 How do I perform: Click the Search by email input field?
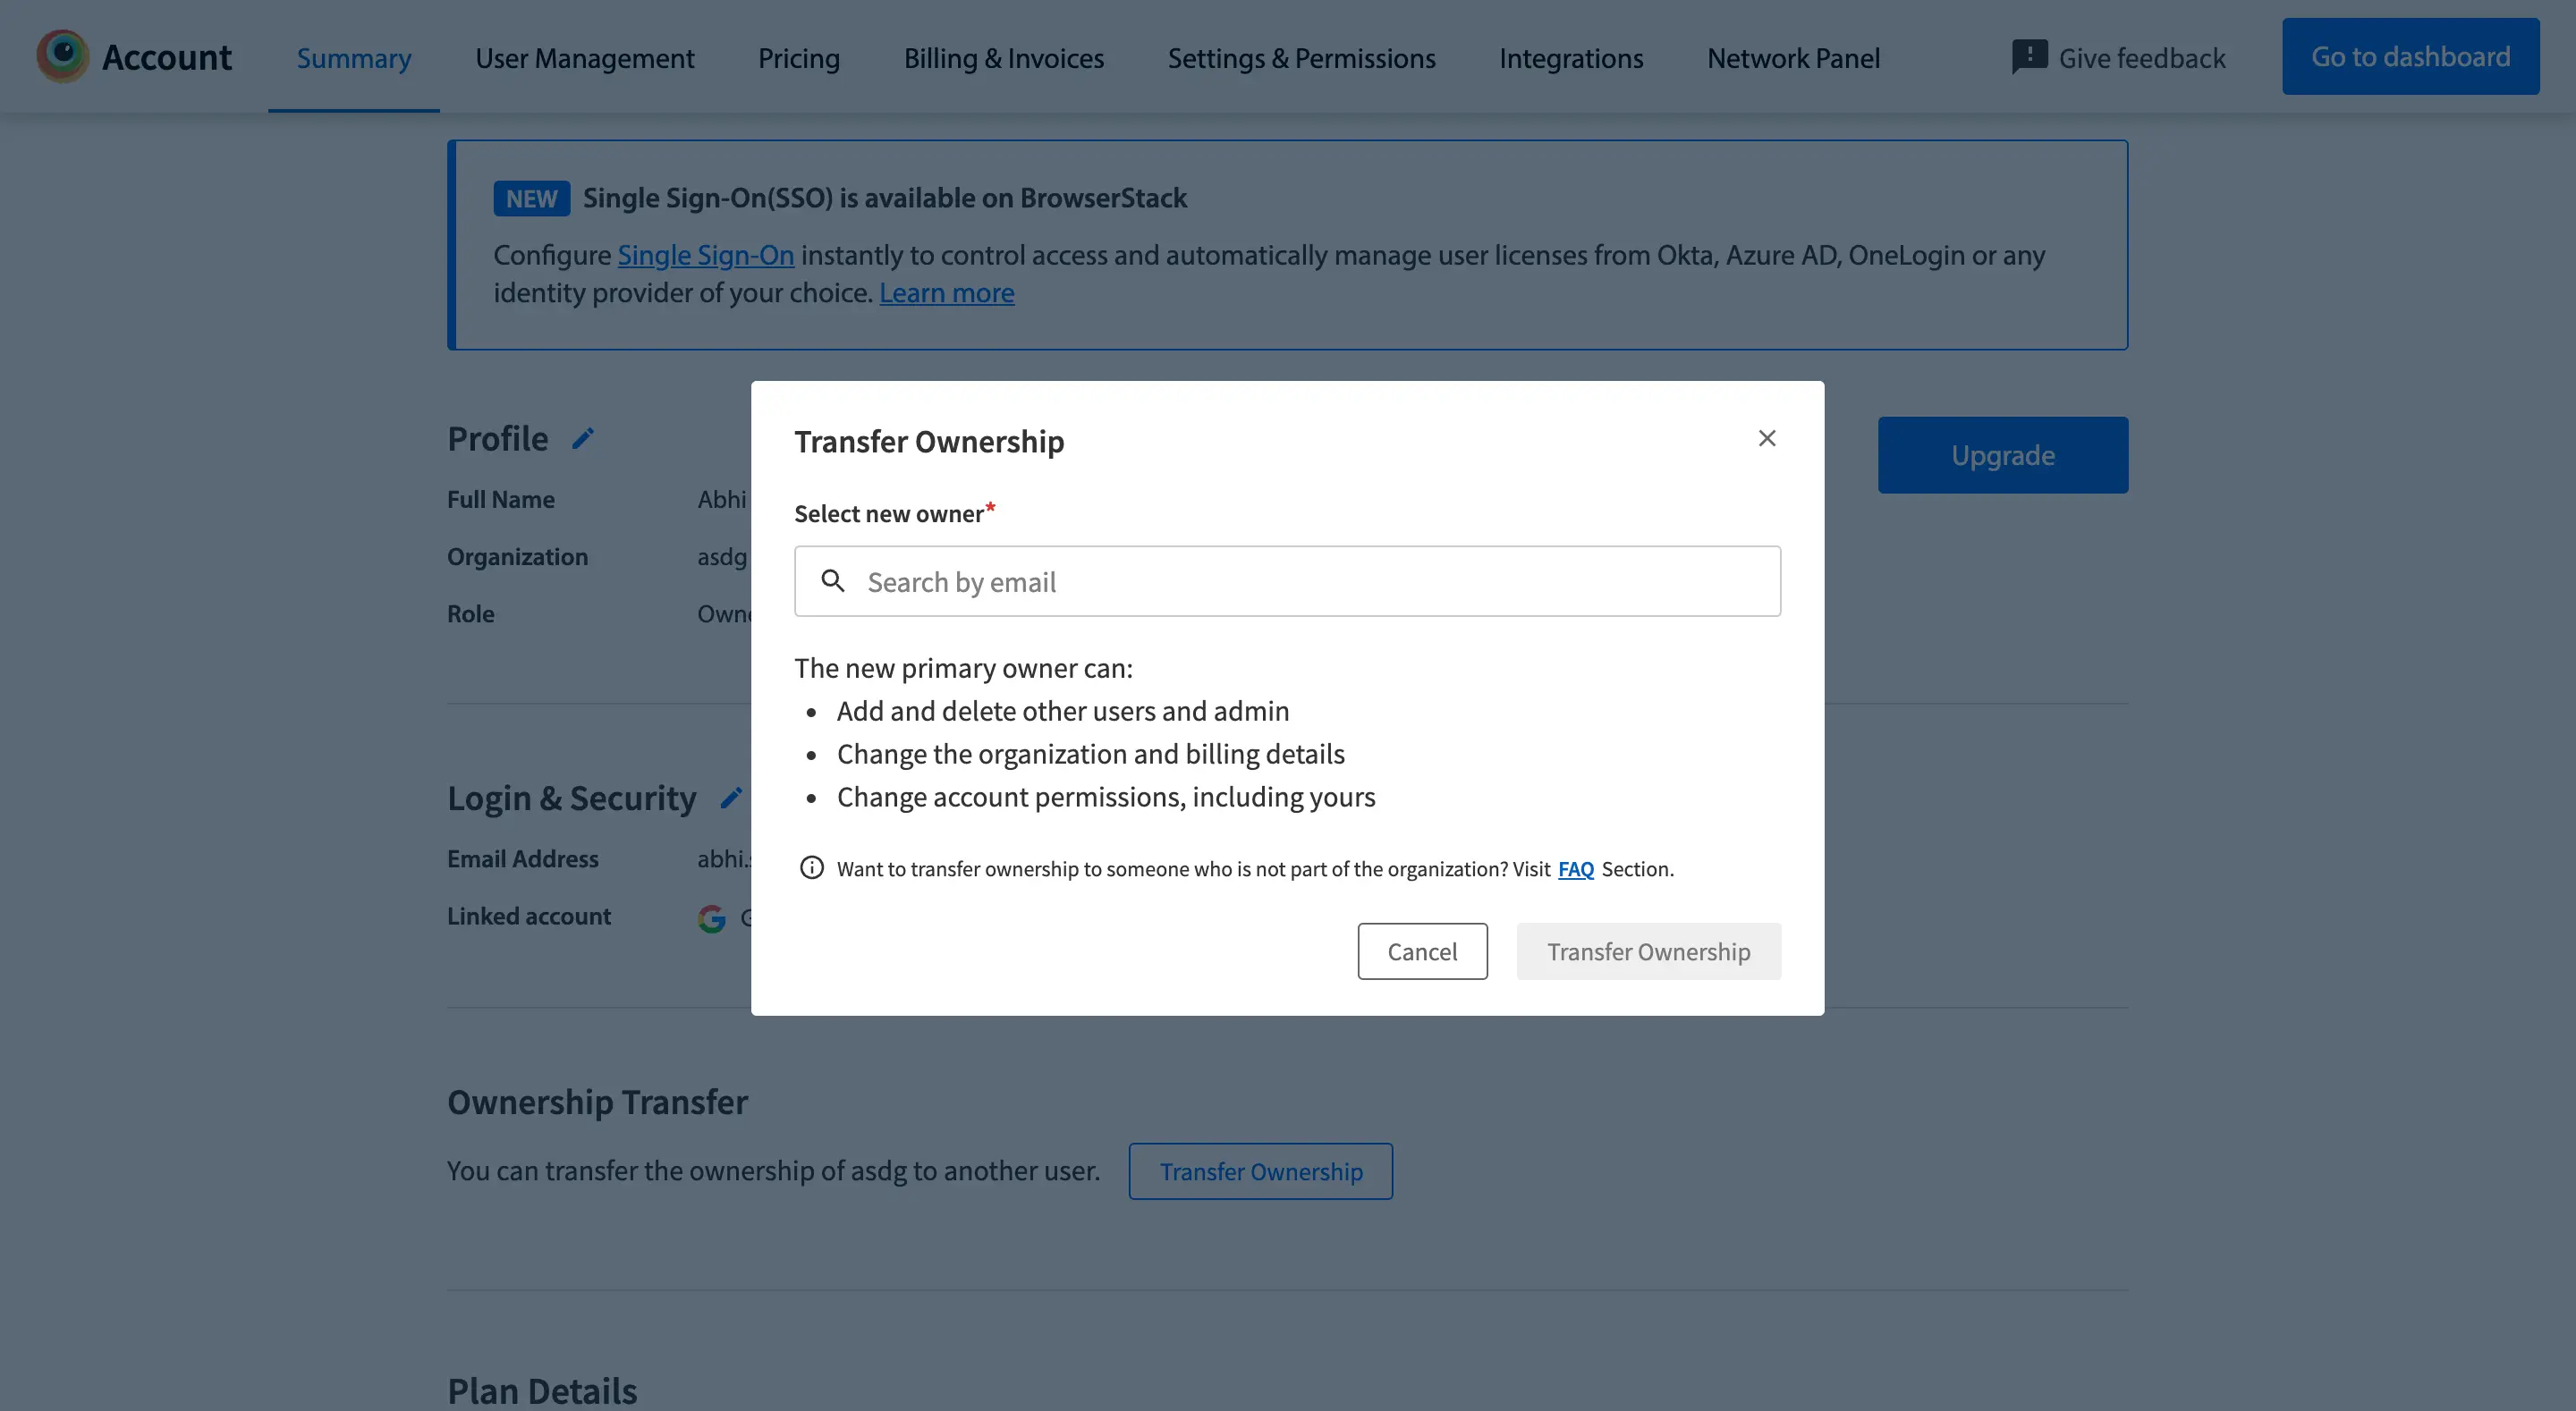pos(1287,581)
